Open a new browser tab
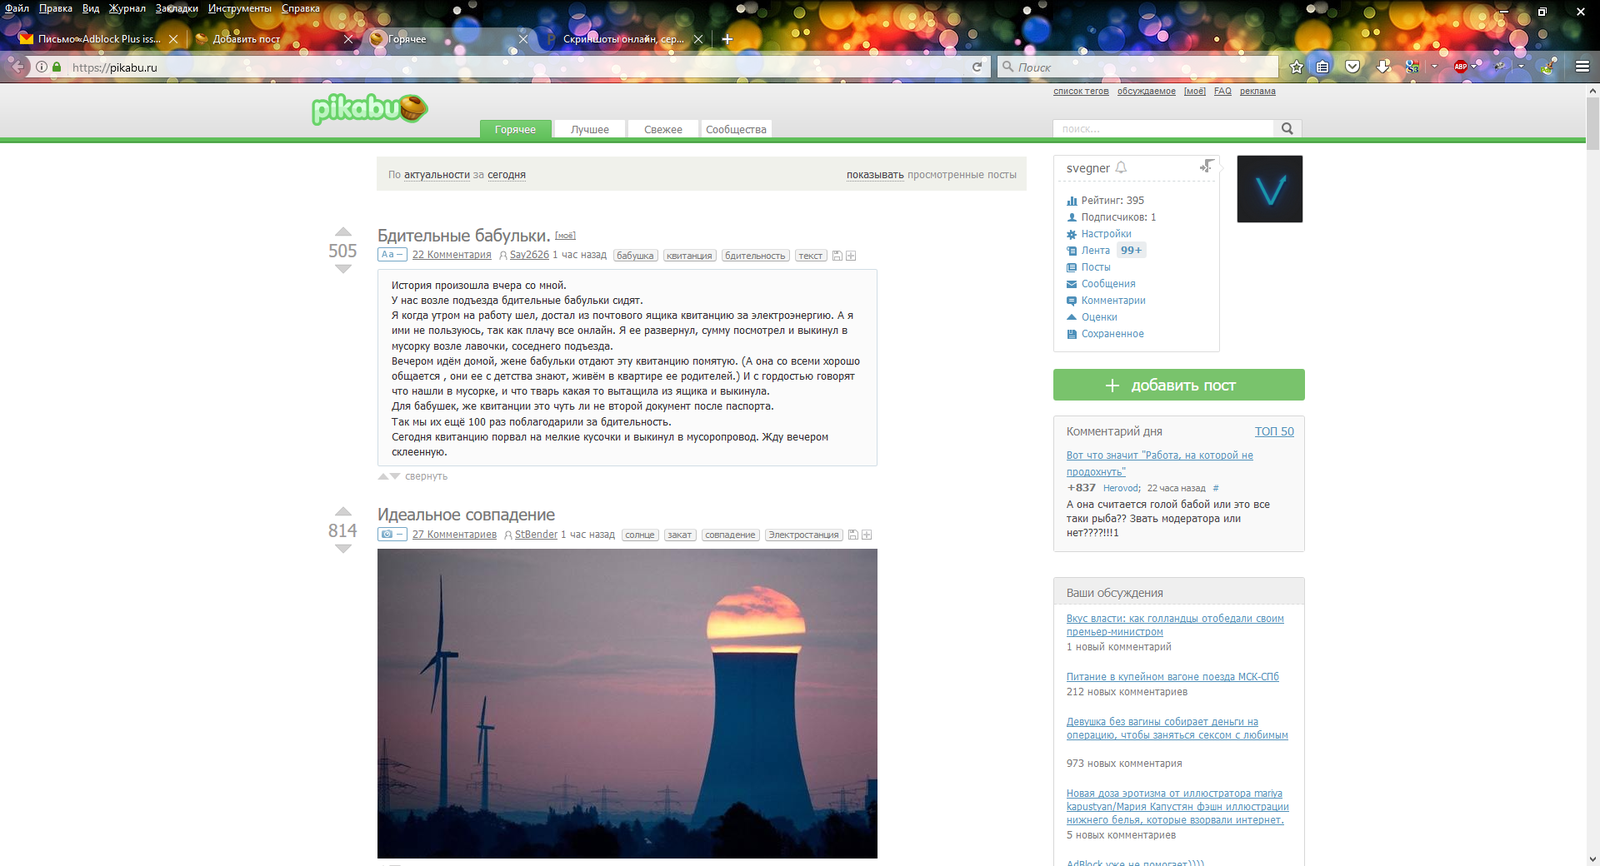 (x=727, y=39)
